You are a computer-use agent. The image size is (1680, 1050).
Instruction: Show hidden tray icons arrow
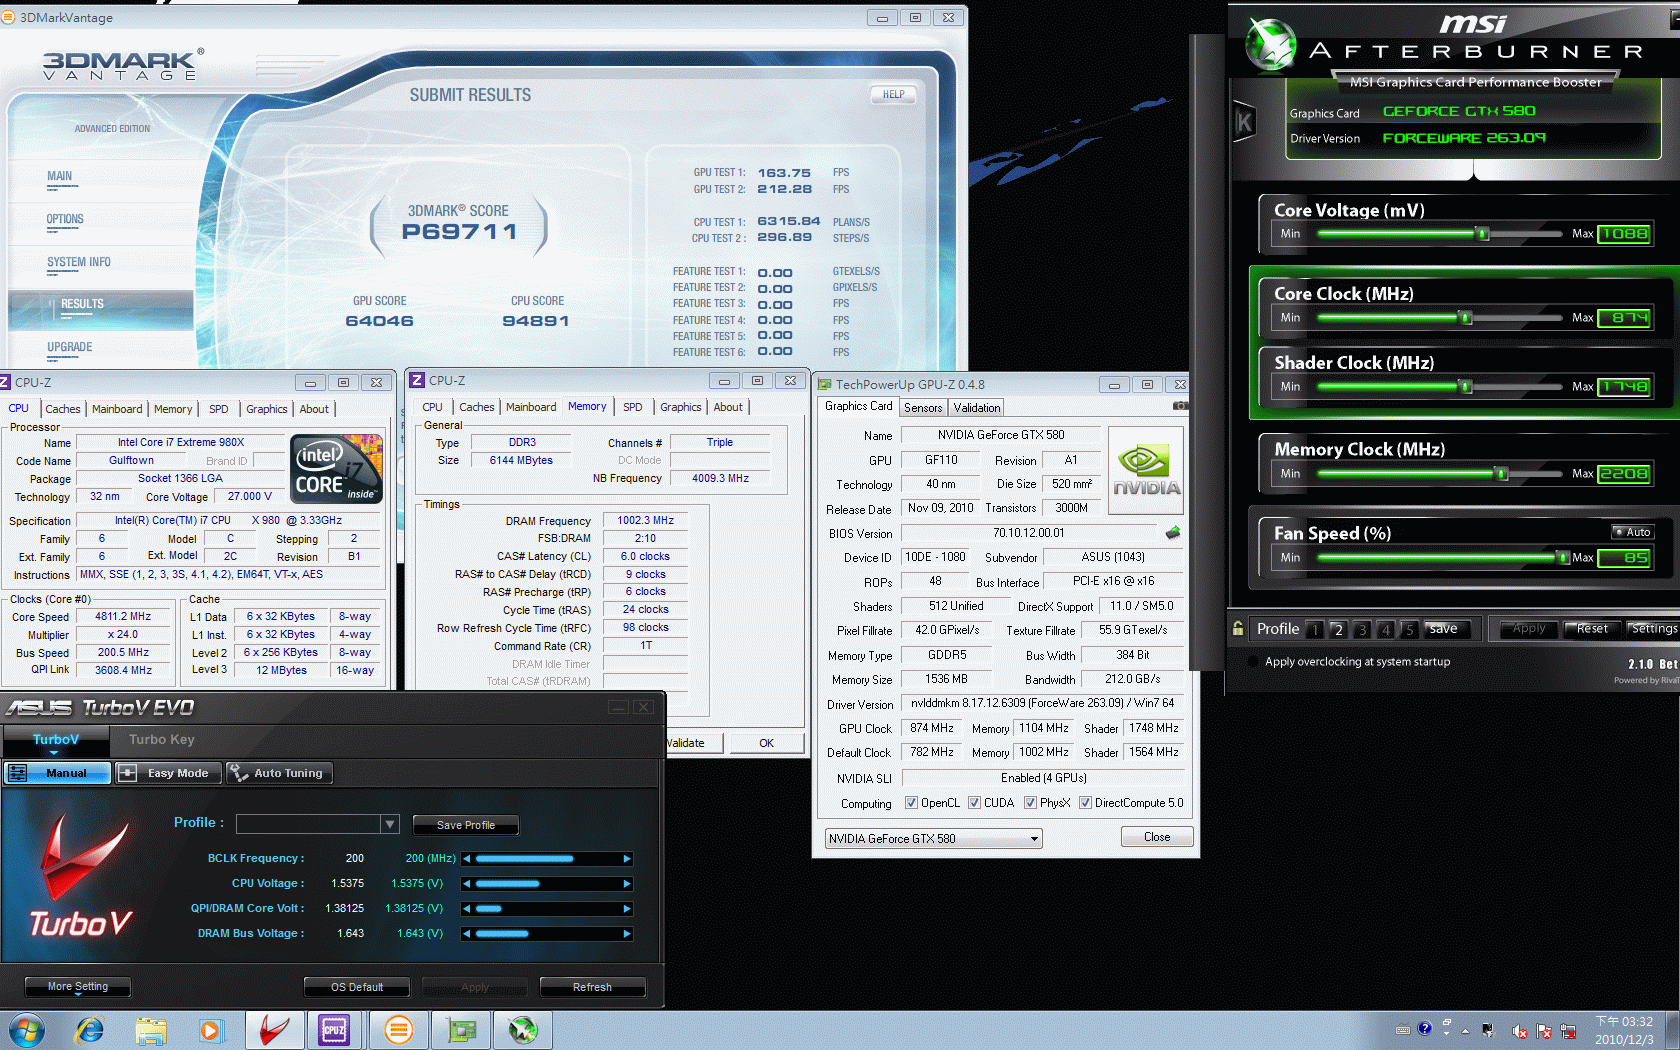coord(1465,1030)
